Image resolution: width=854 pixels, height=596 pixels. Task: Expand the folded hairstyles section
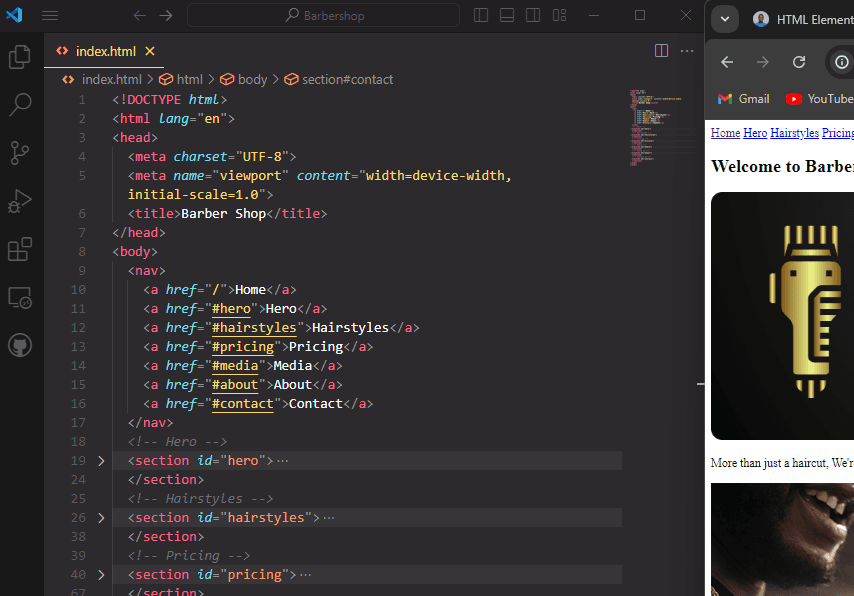coord(100,518)
